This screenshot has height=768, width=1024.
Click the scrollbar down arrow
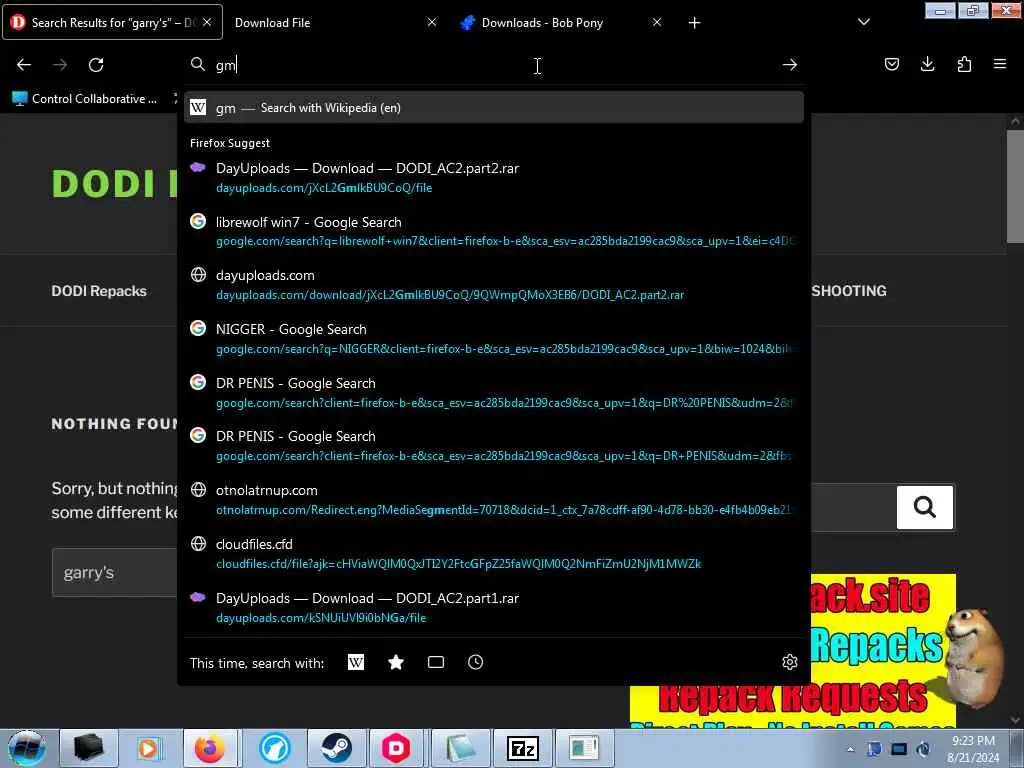pos(1015,720)
